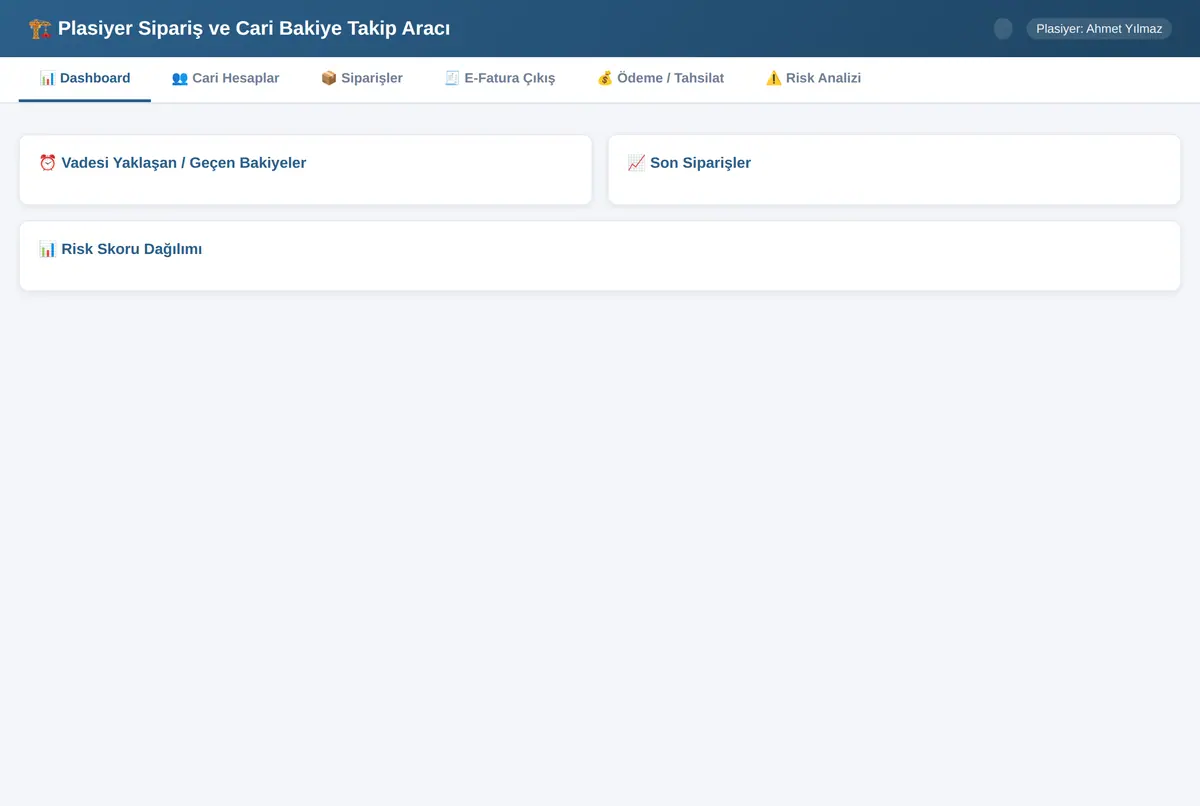The image size is (1200, 806).
Task: Click the Vadesi Yaklaşan / Geçen Bakiyeler heading
Action: tap(172, 163)
